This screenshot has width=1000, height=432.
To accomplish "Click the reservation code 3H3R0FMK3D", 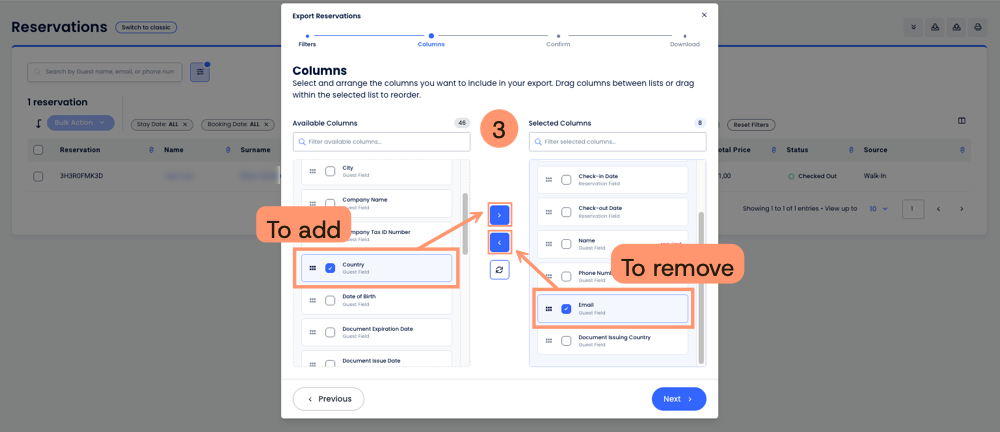I will pyautogui.click(x=81, y=176).
